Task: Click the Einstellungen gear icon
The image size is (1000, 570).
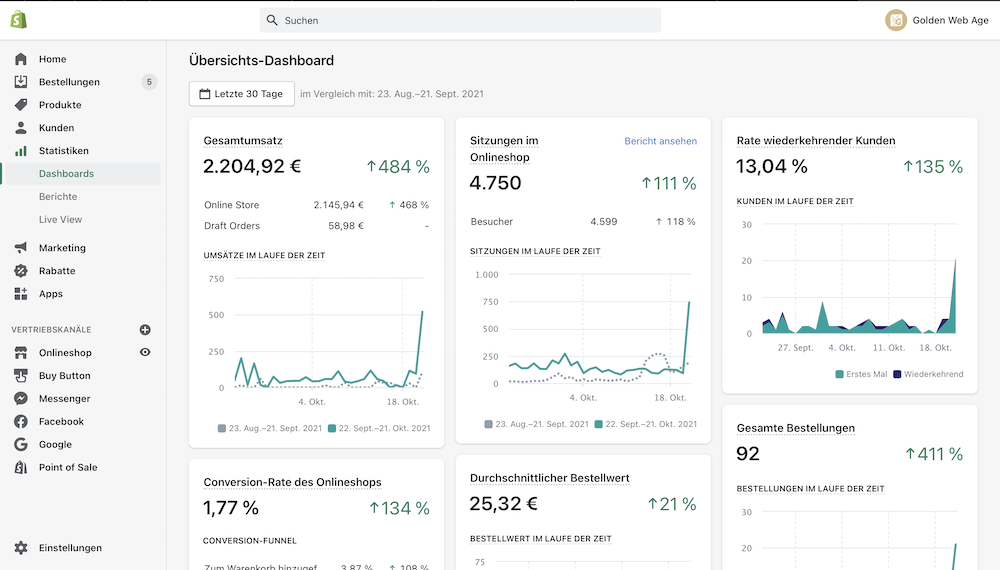Action: pyautogui.click(x=21, y=548)
